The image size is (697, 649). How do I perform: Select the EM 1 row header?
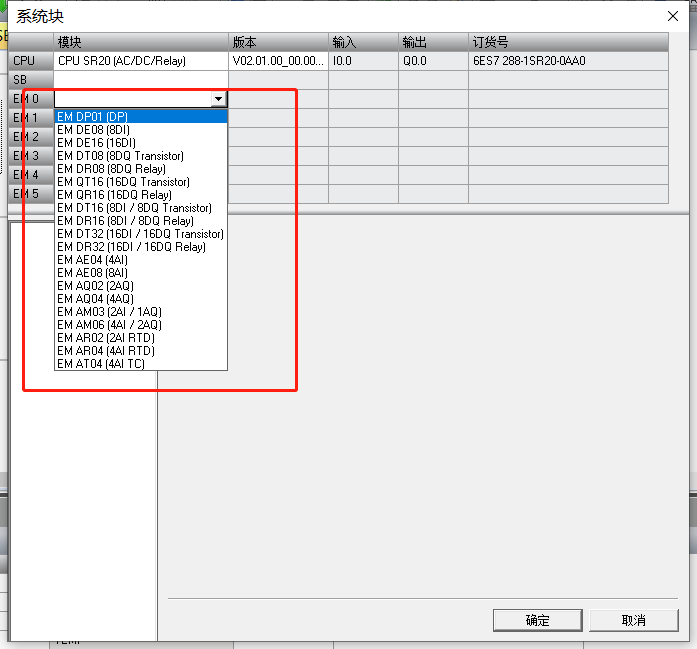tap(31, 118)
